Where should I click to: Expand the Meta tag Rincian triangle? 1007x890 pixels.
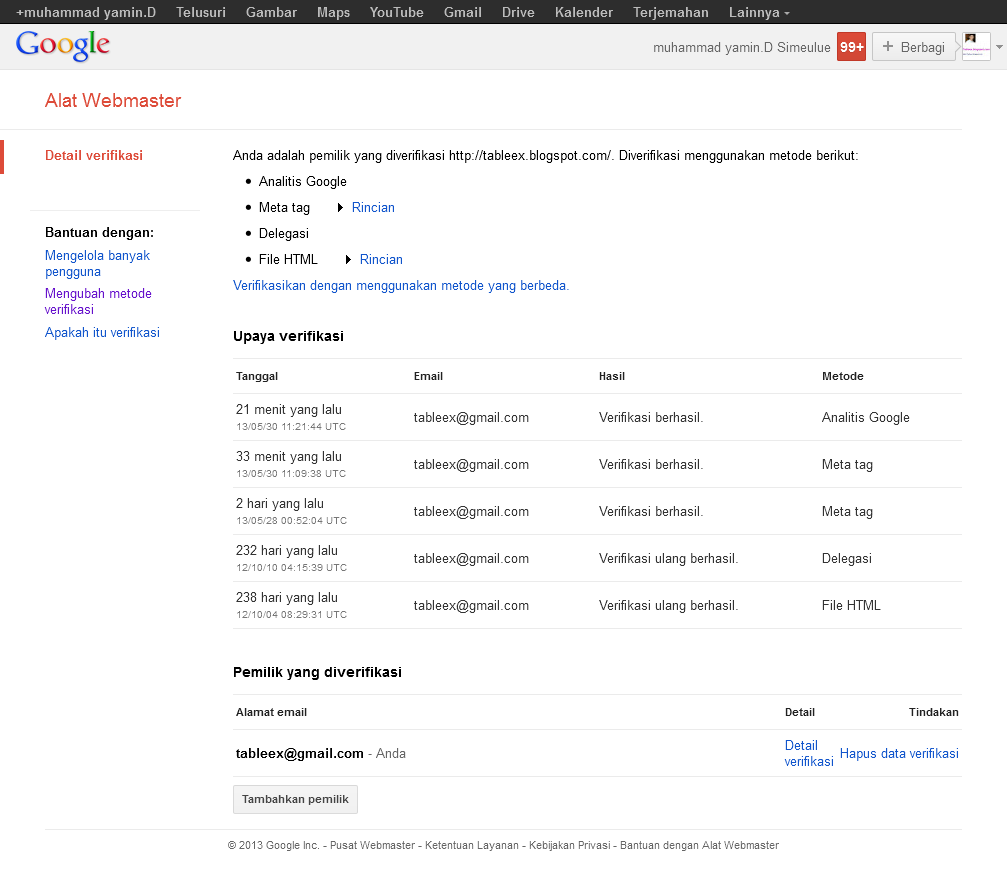340,207
